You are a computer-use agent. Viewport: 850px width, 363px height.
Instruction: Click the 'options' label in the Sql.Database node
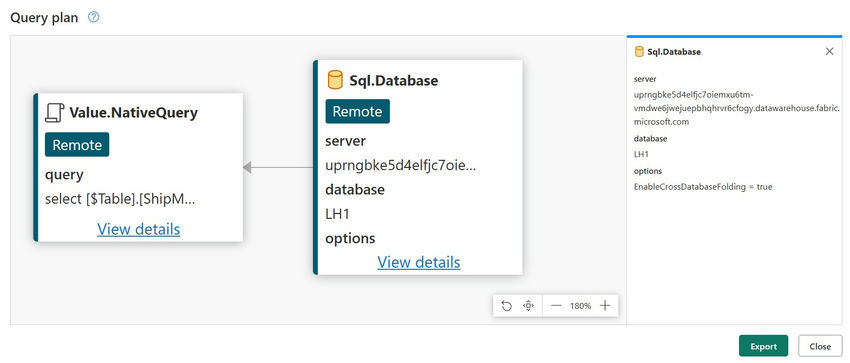[x=350, y=238]
